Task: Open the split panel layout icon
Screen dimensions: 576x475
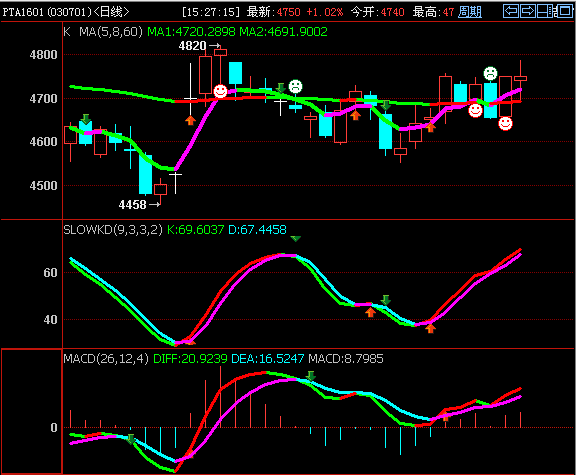Action: pos(546,11)
